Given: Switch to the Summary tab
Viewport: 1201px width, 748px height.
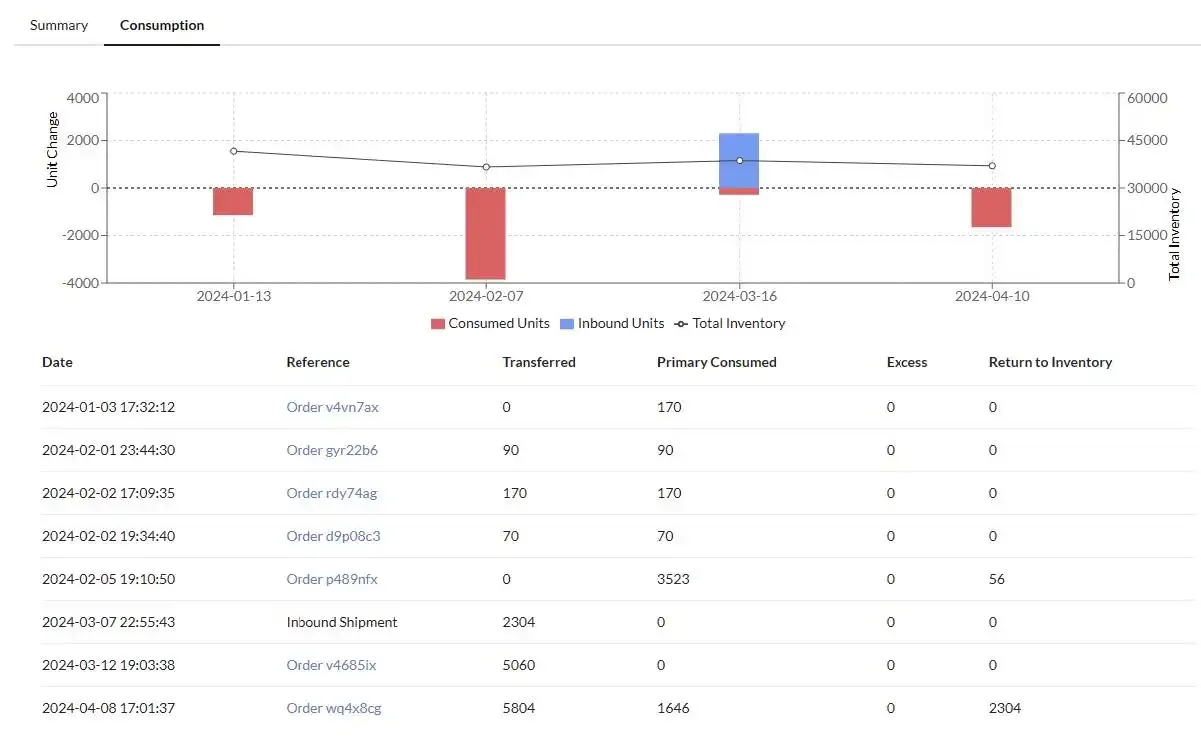Looking at the screenshot, I should 58,25.
